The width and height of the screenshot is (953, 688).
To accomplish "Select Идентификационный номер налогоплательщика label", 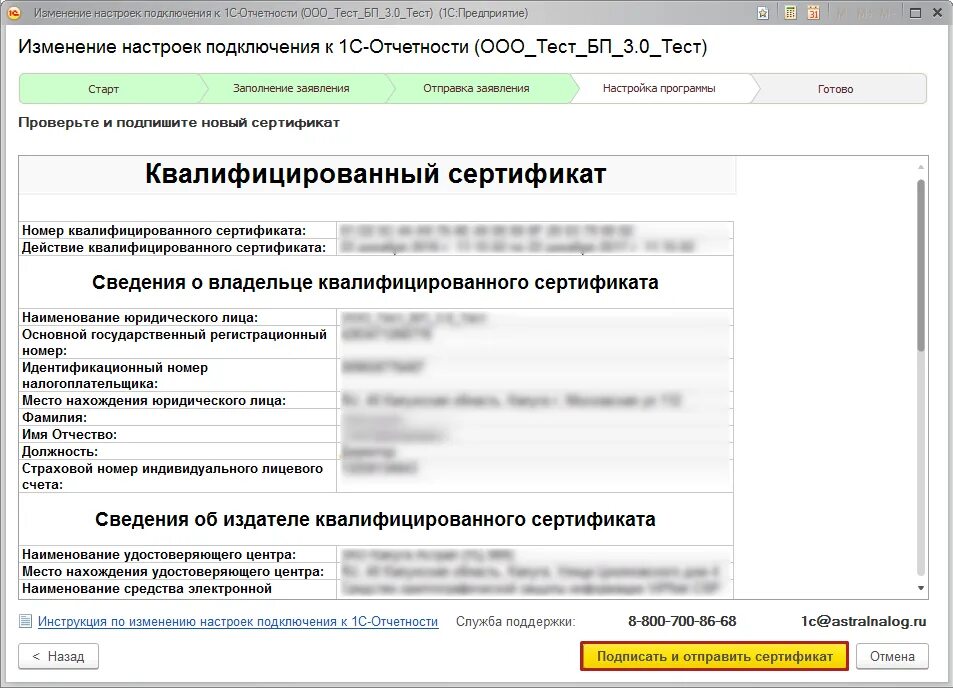I will coord(115,376).
